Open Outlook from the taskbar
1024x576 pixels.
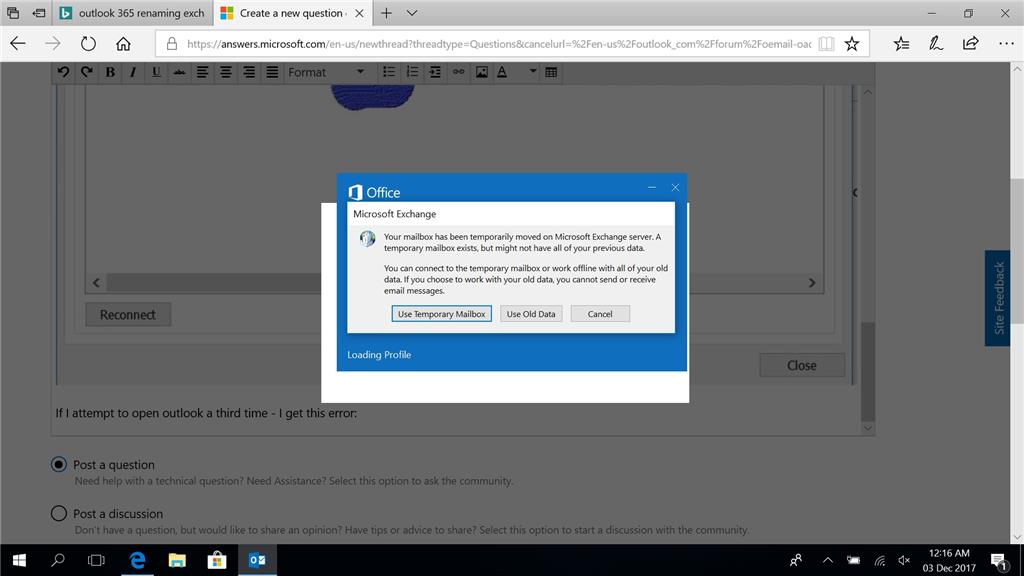(257, 560)
